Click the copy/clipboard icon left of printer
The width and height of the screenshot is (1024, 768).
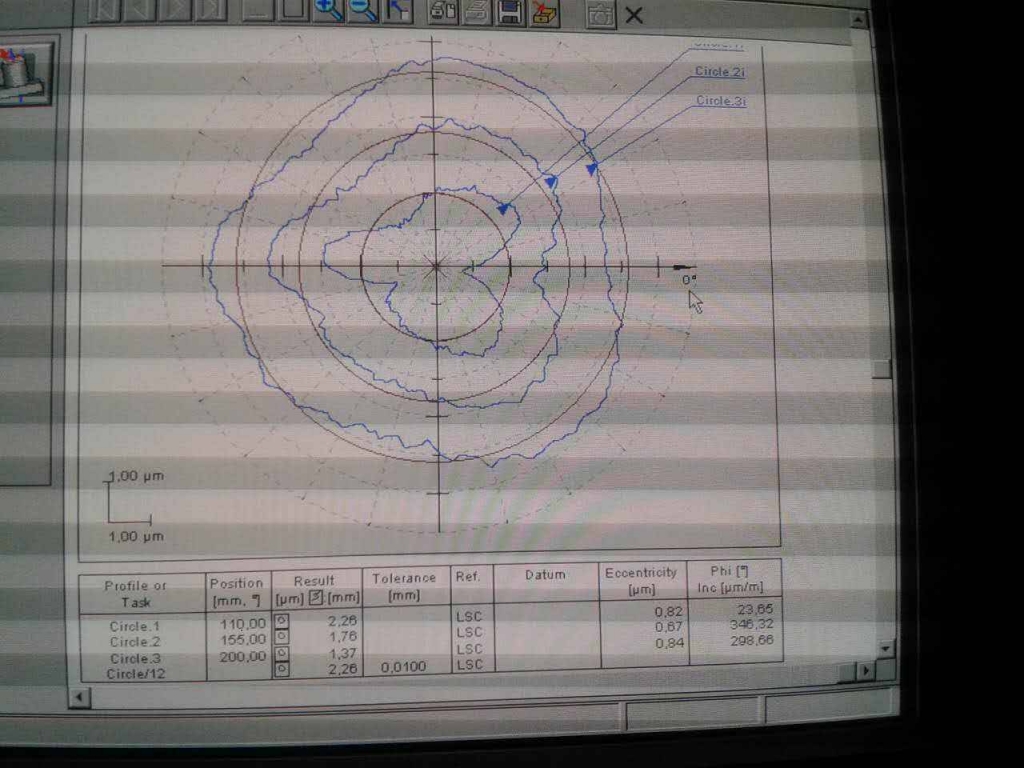441,11
